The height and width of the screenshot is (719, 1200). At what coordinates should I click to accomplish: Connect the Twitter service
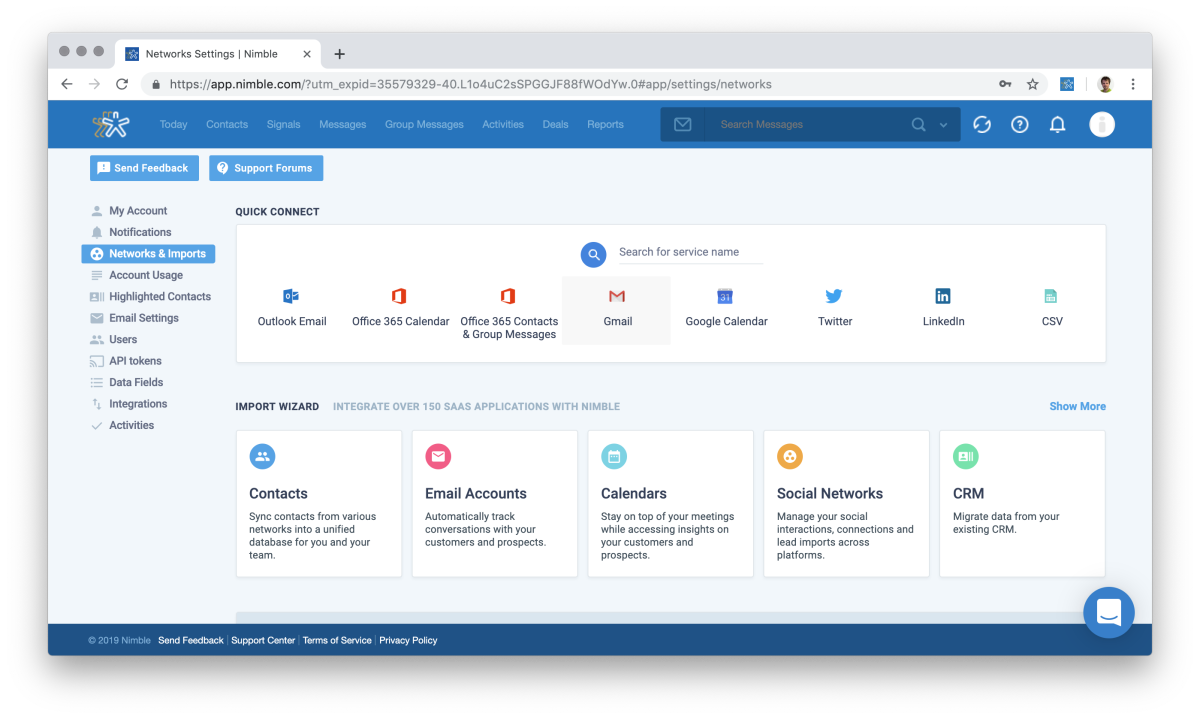[x=834, y=310]
